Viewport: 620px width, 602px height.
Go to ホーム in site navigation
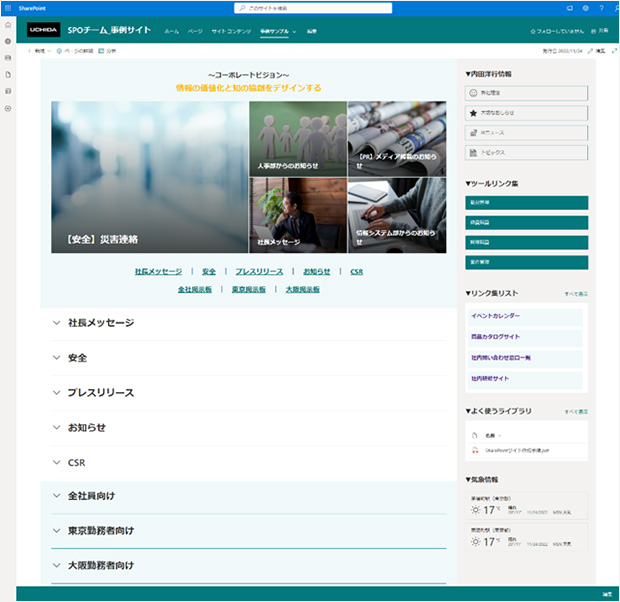tap(172, 31)
